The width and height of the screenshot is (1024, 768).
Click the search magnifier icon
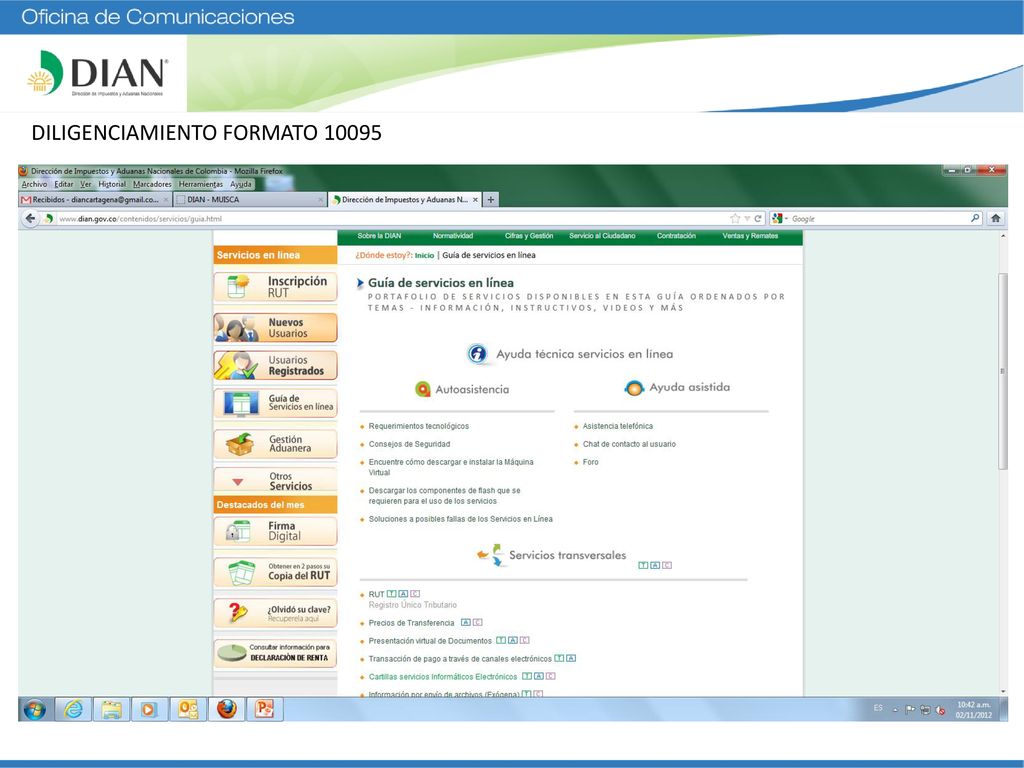pyautogui.click(x=975, y=218)
